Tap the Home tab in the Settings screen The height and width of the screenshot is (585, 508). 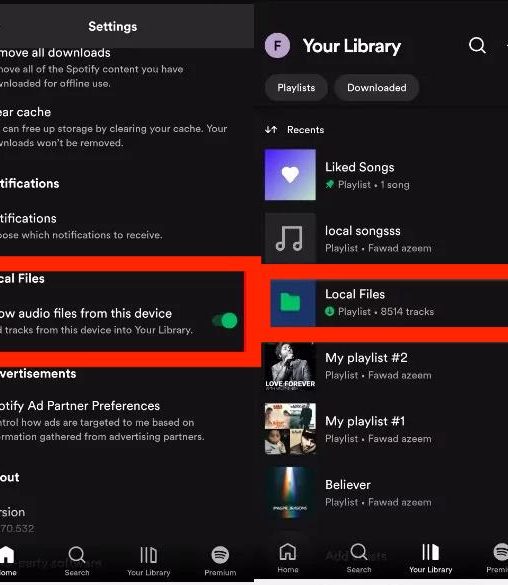click(x=7, y=561)
